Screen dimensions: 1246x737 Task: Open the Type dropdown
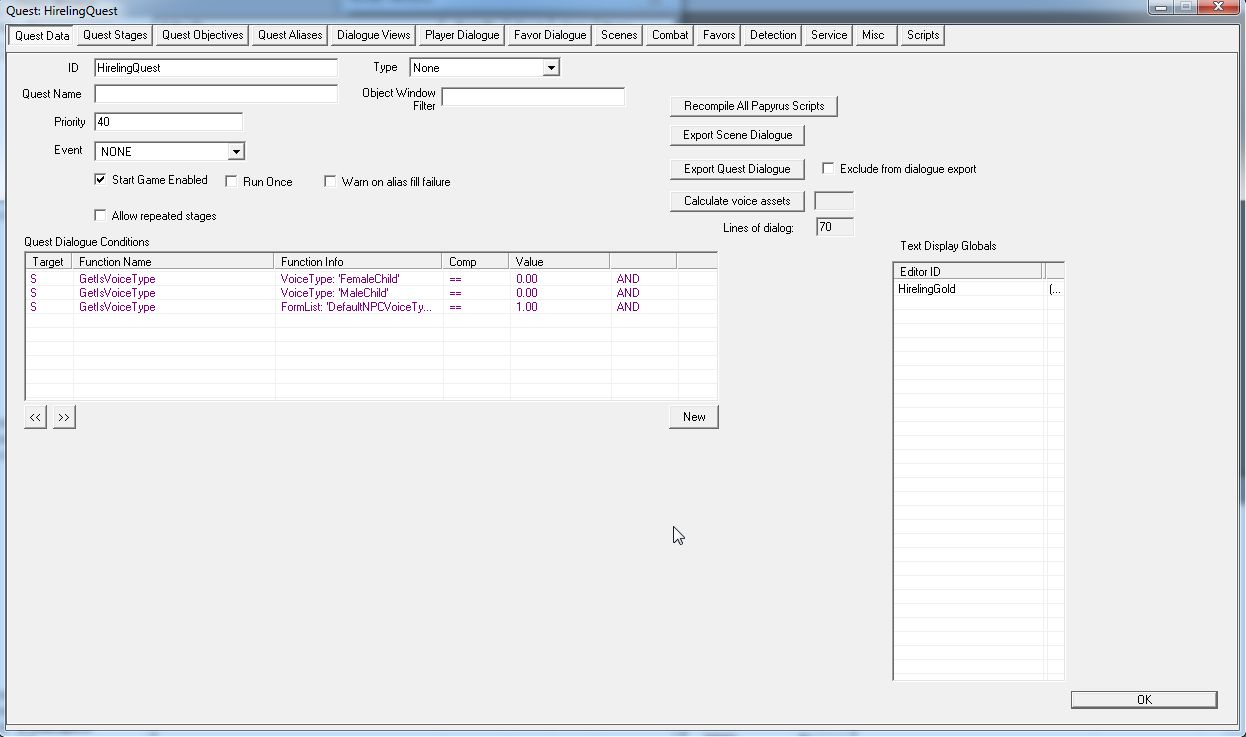[x=550, y=68]
